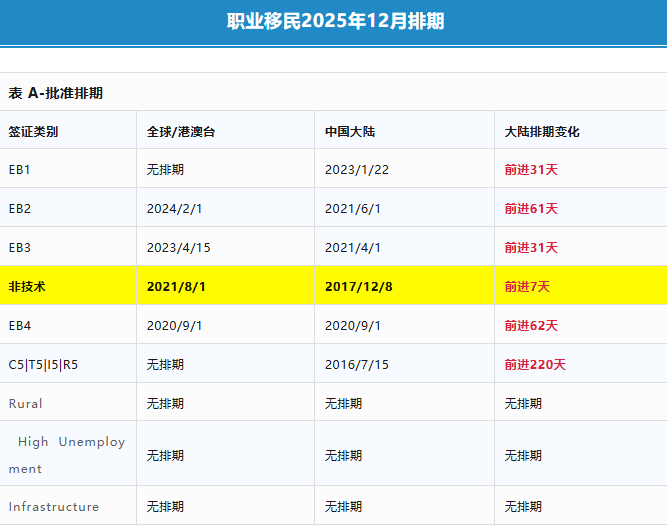Click the 大陆排期变化 column header
The height and width of the screenshot is (526, 667).
pos(542,132)
